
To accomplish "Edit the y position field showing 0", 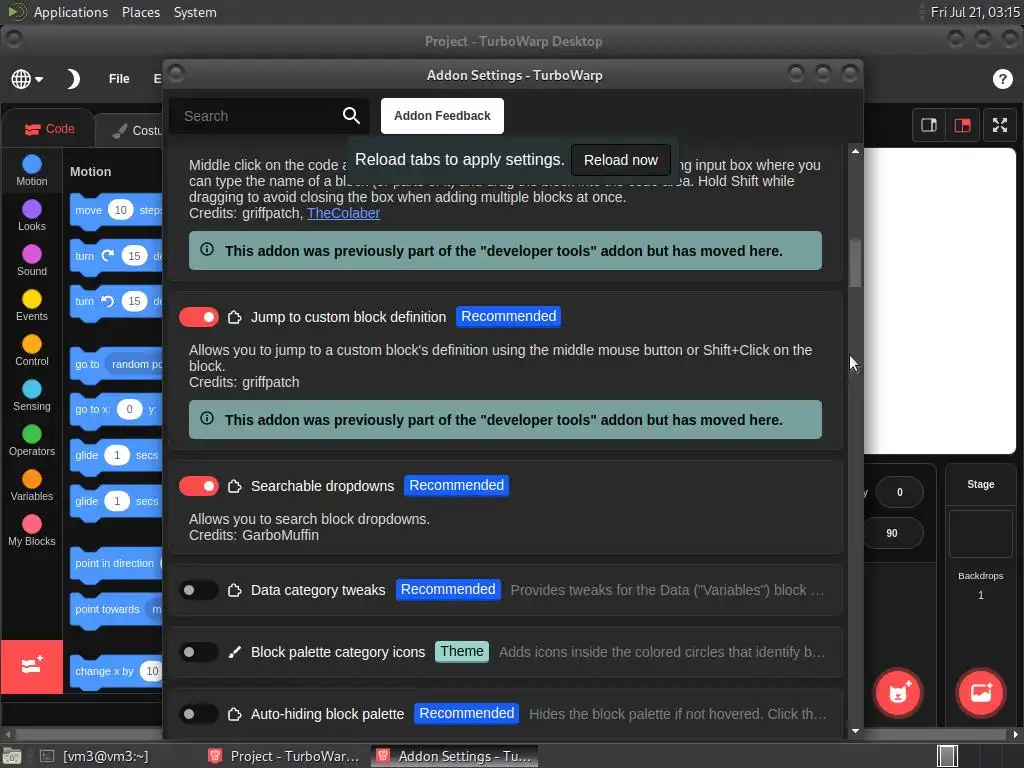I will click(899, 492).
